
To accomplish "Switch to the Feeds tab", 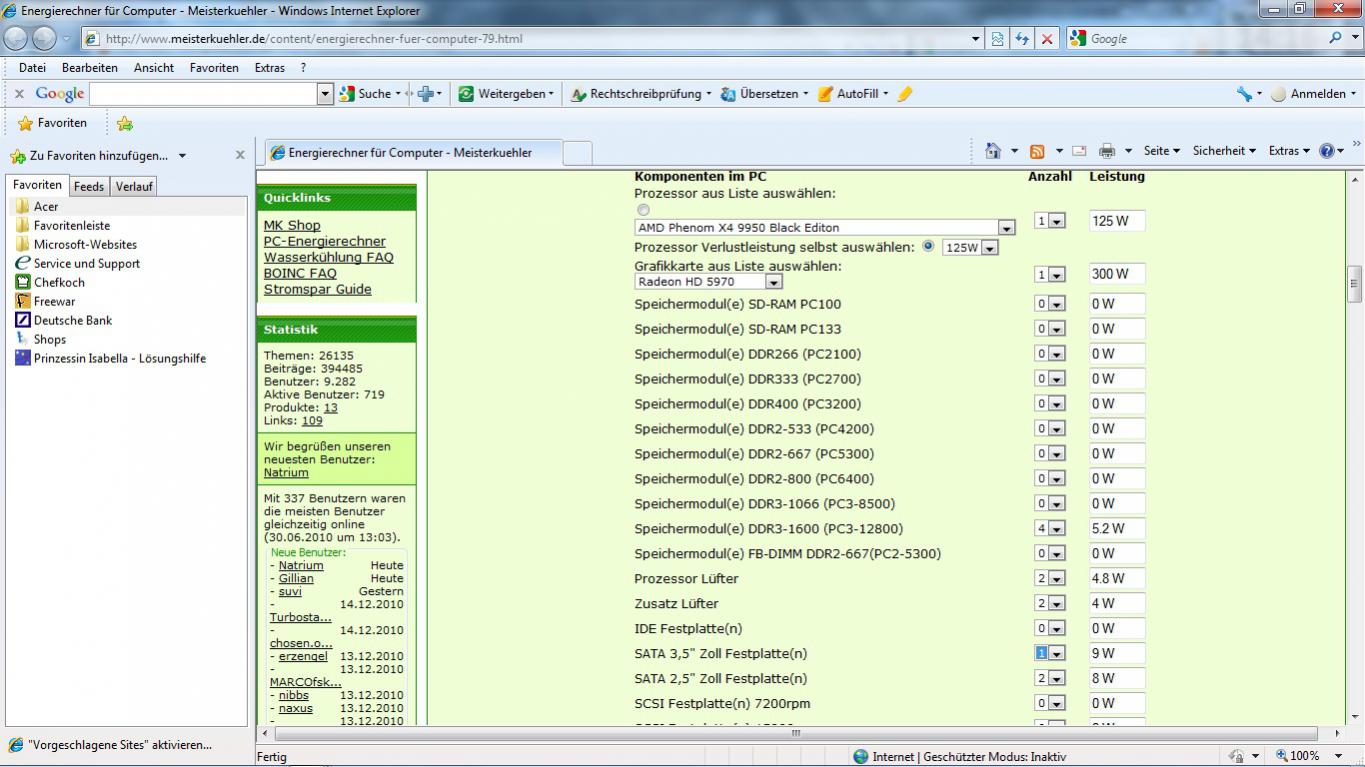I will [x=88, y=186].
